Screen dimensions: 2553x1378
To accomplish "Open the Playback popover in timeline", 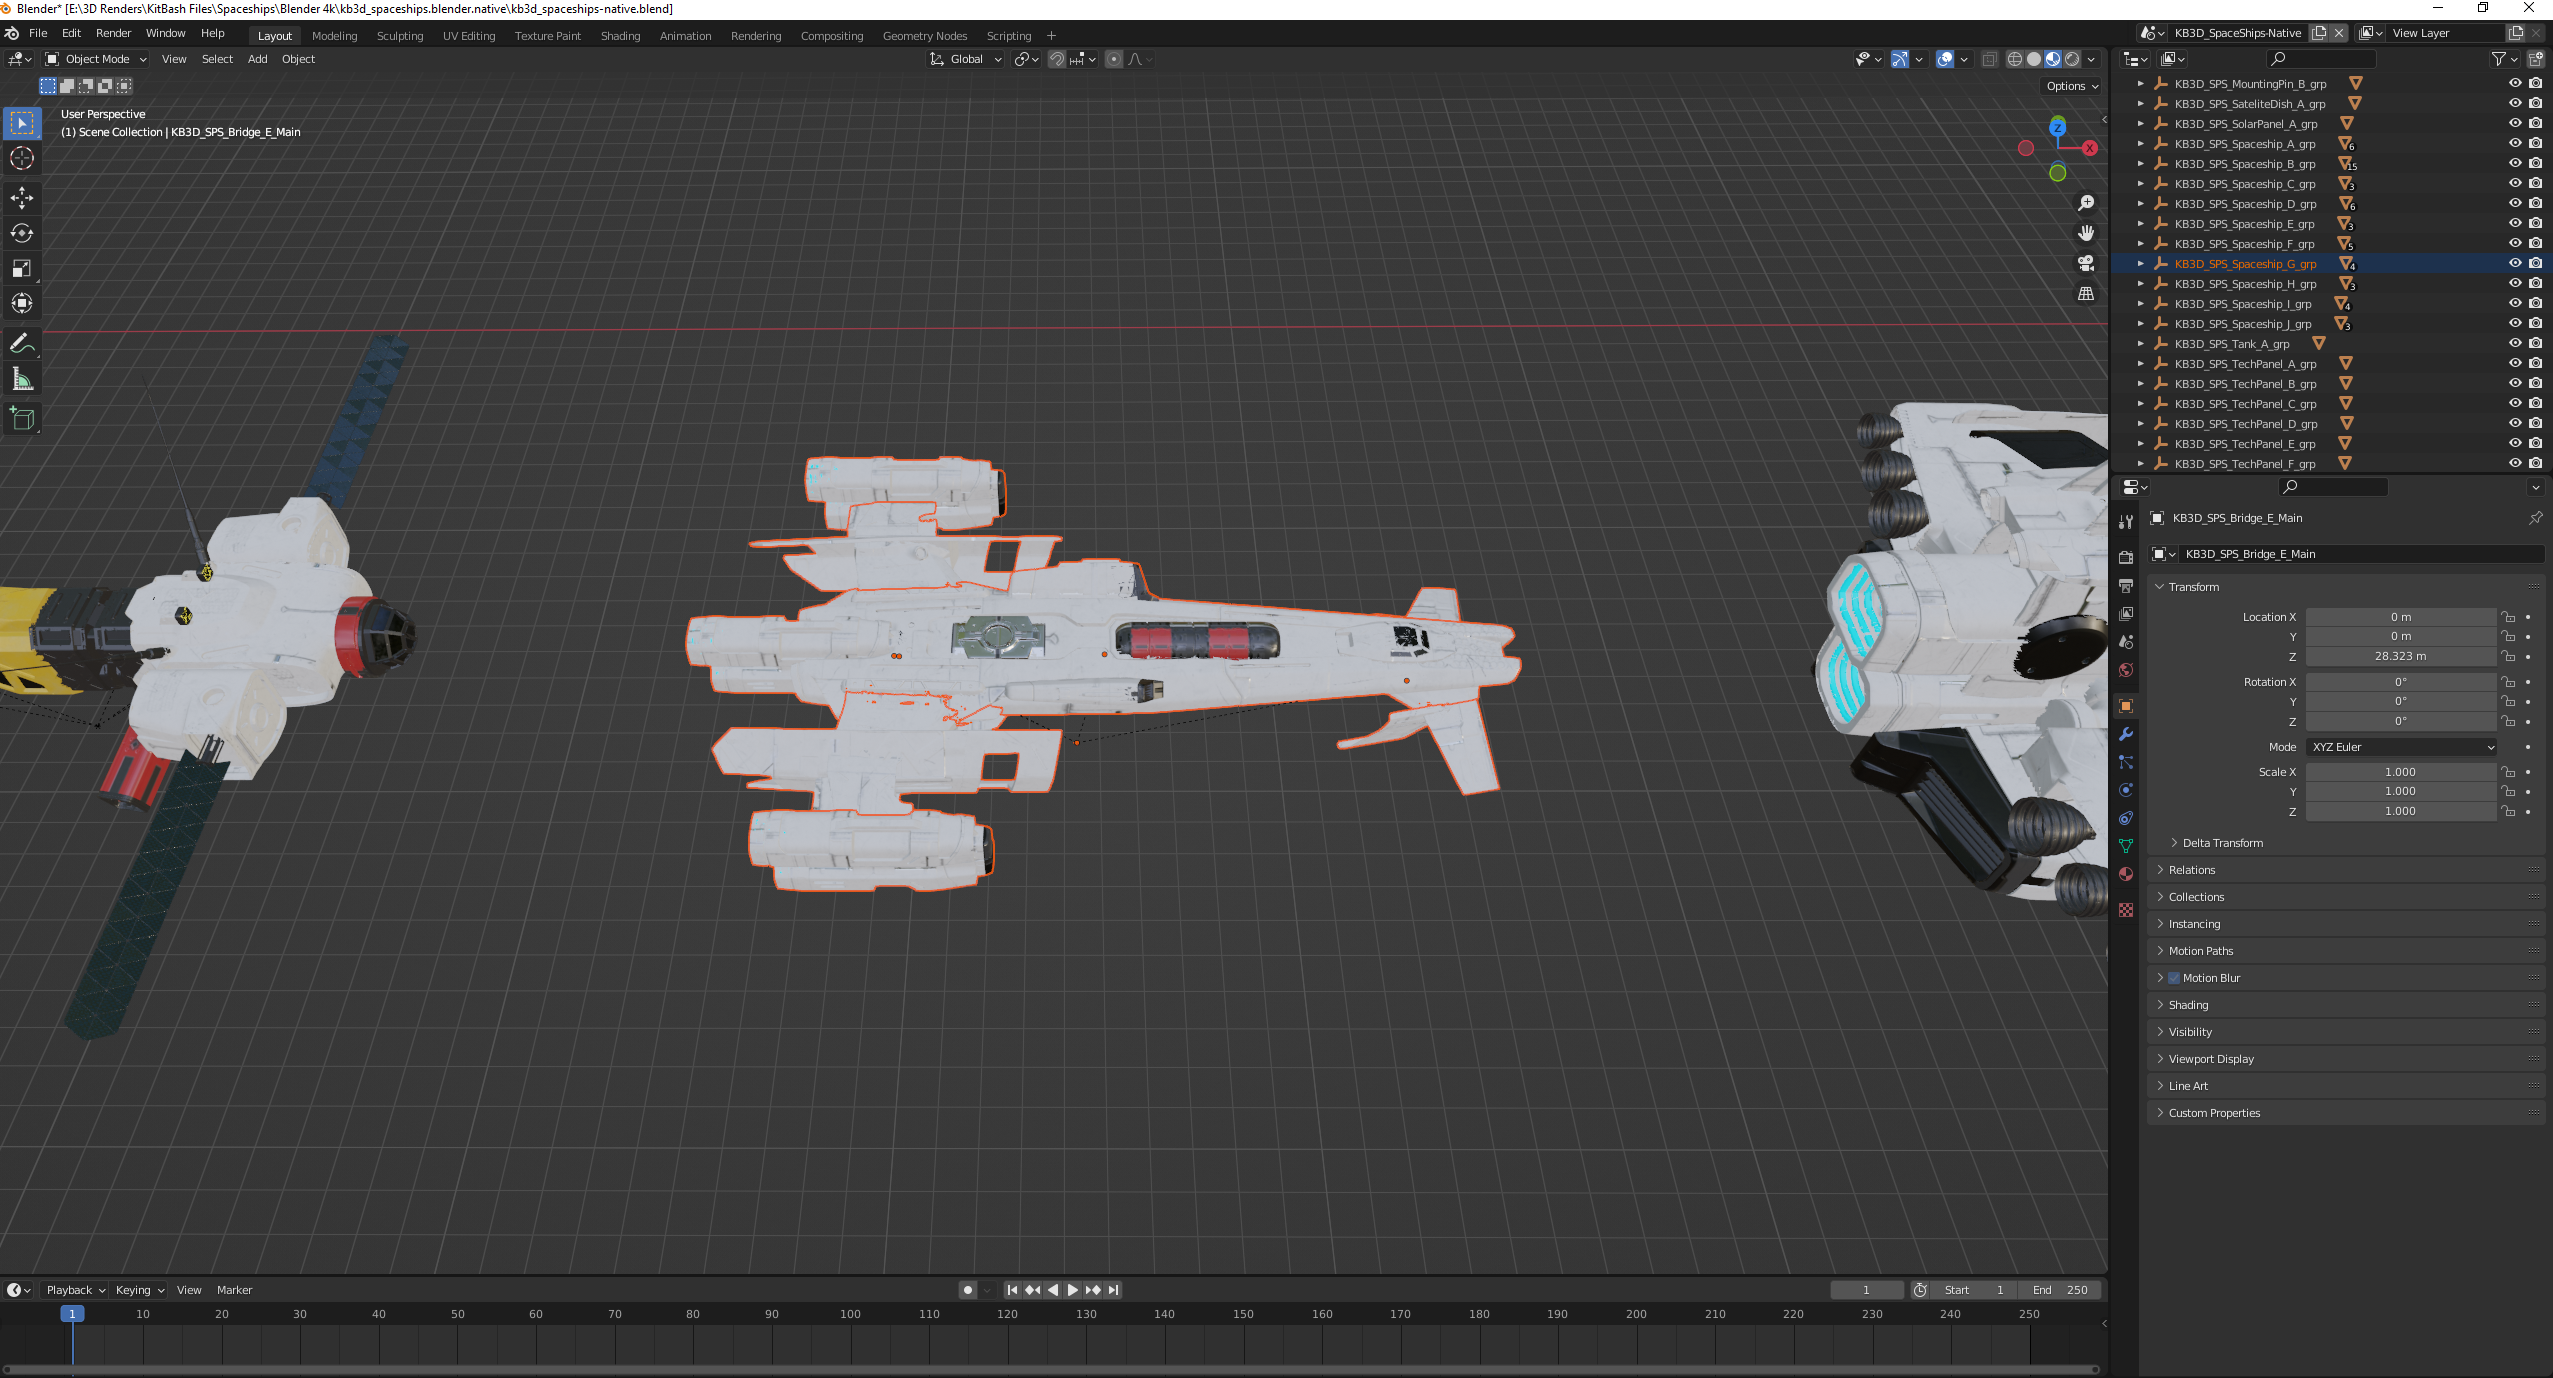I will click(75, 1290).
